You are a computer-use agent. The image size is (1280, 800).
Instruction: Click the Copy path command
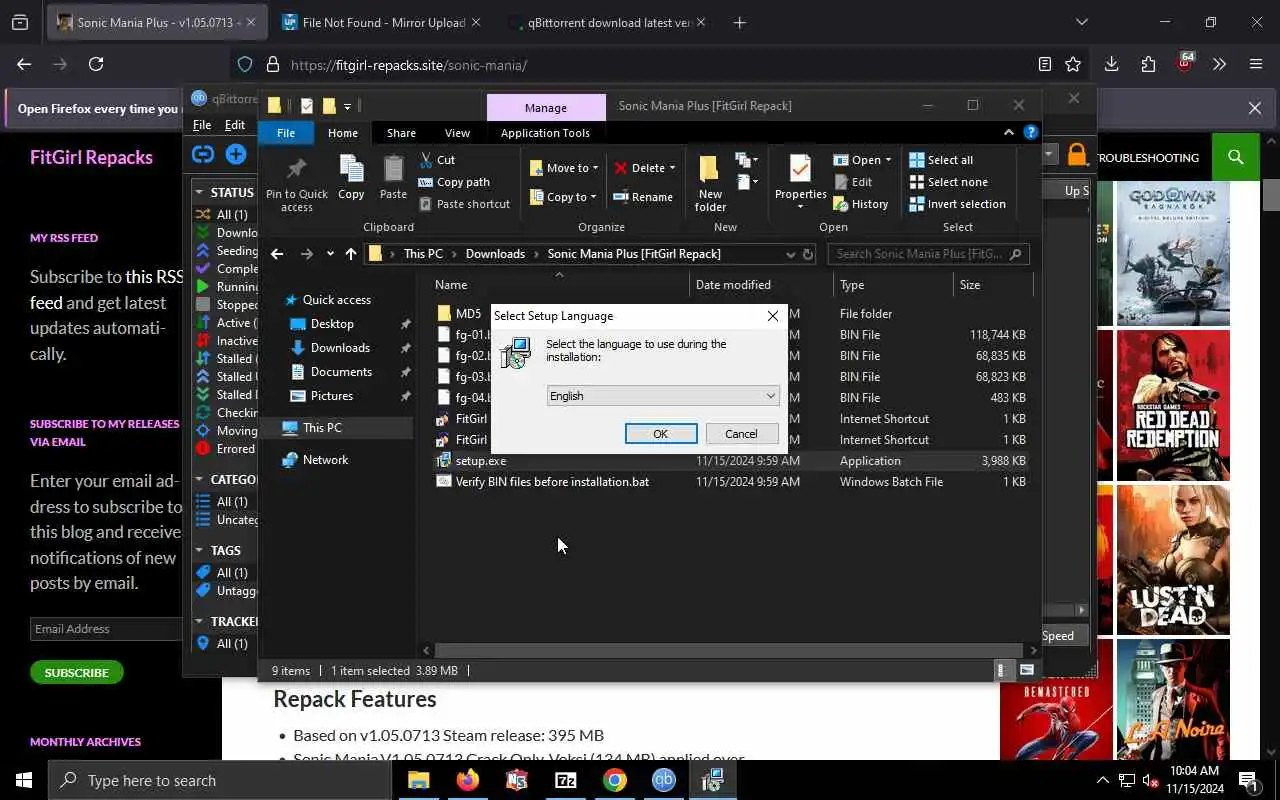[454, 182]
